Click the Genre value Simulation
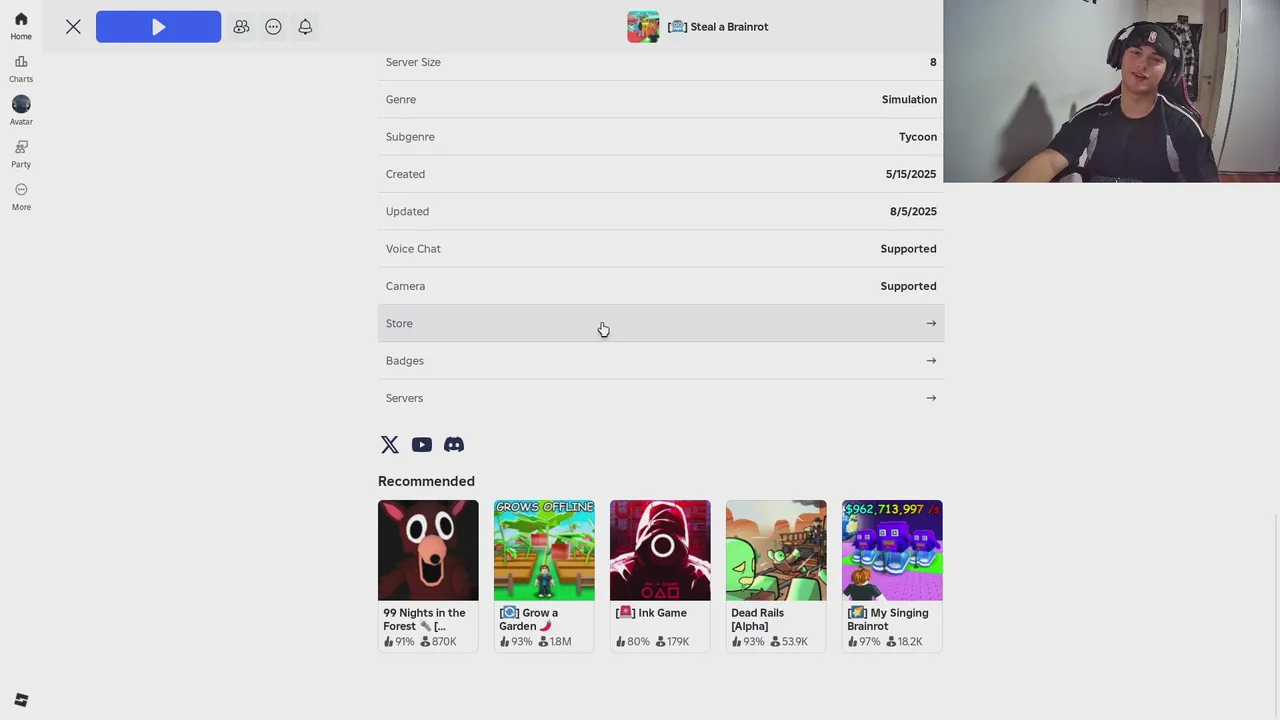Viewport: 1280px width, 720px height. tap(909, 99)
